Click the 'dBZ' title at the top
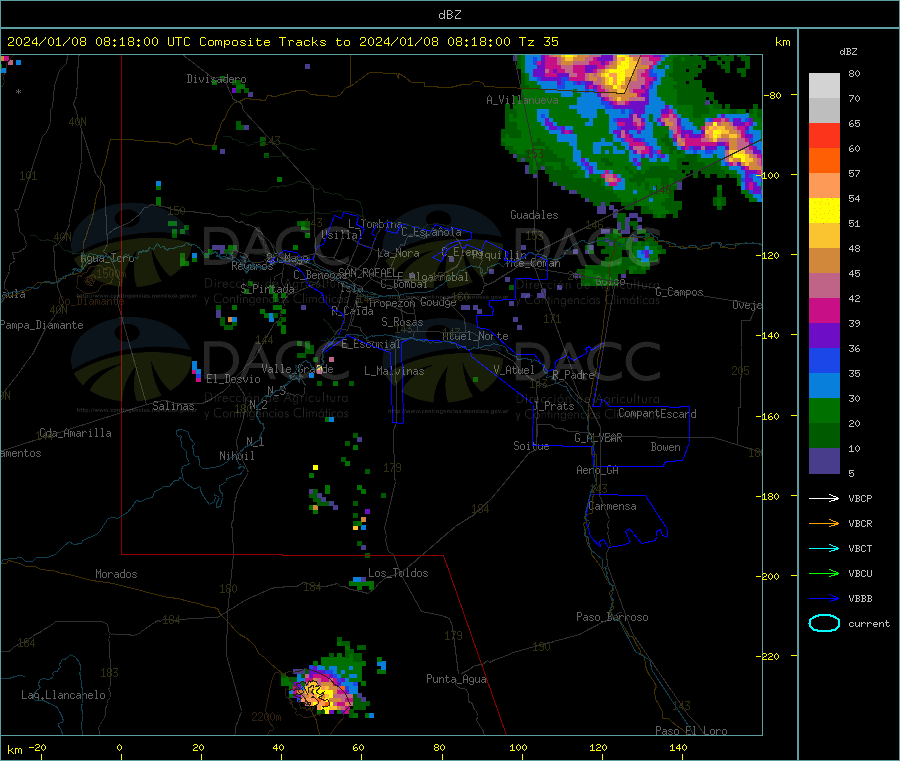 (449, 15)
